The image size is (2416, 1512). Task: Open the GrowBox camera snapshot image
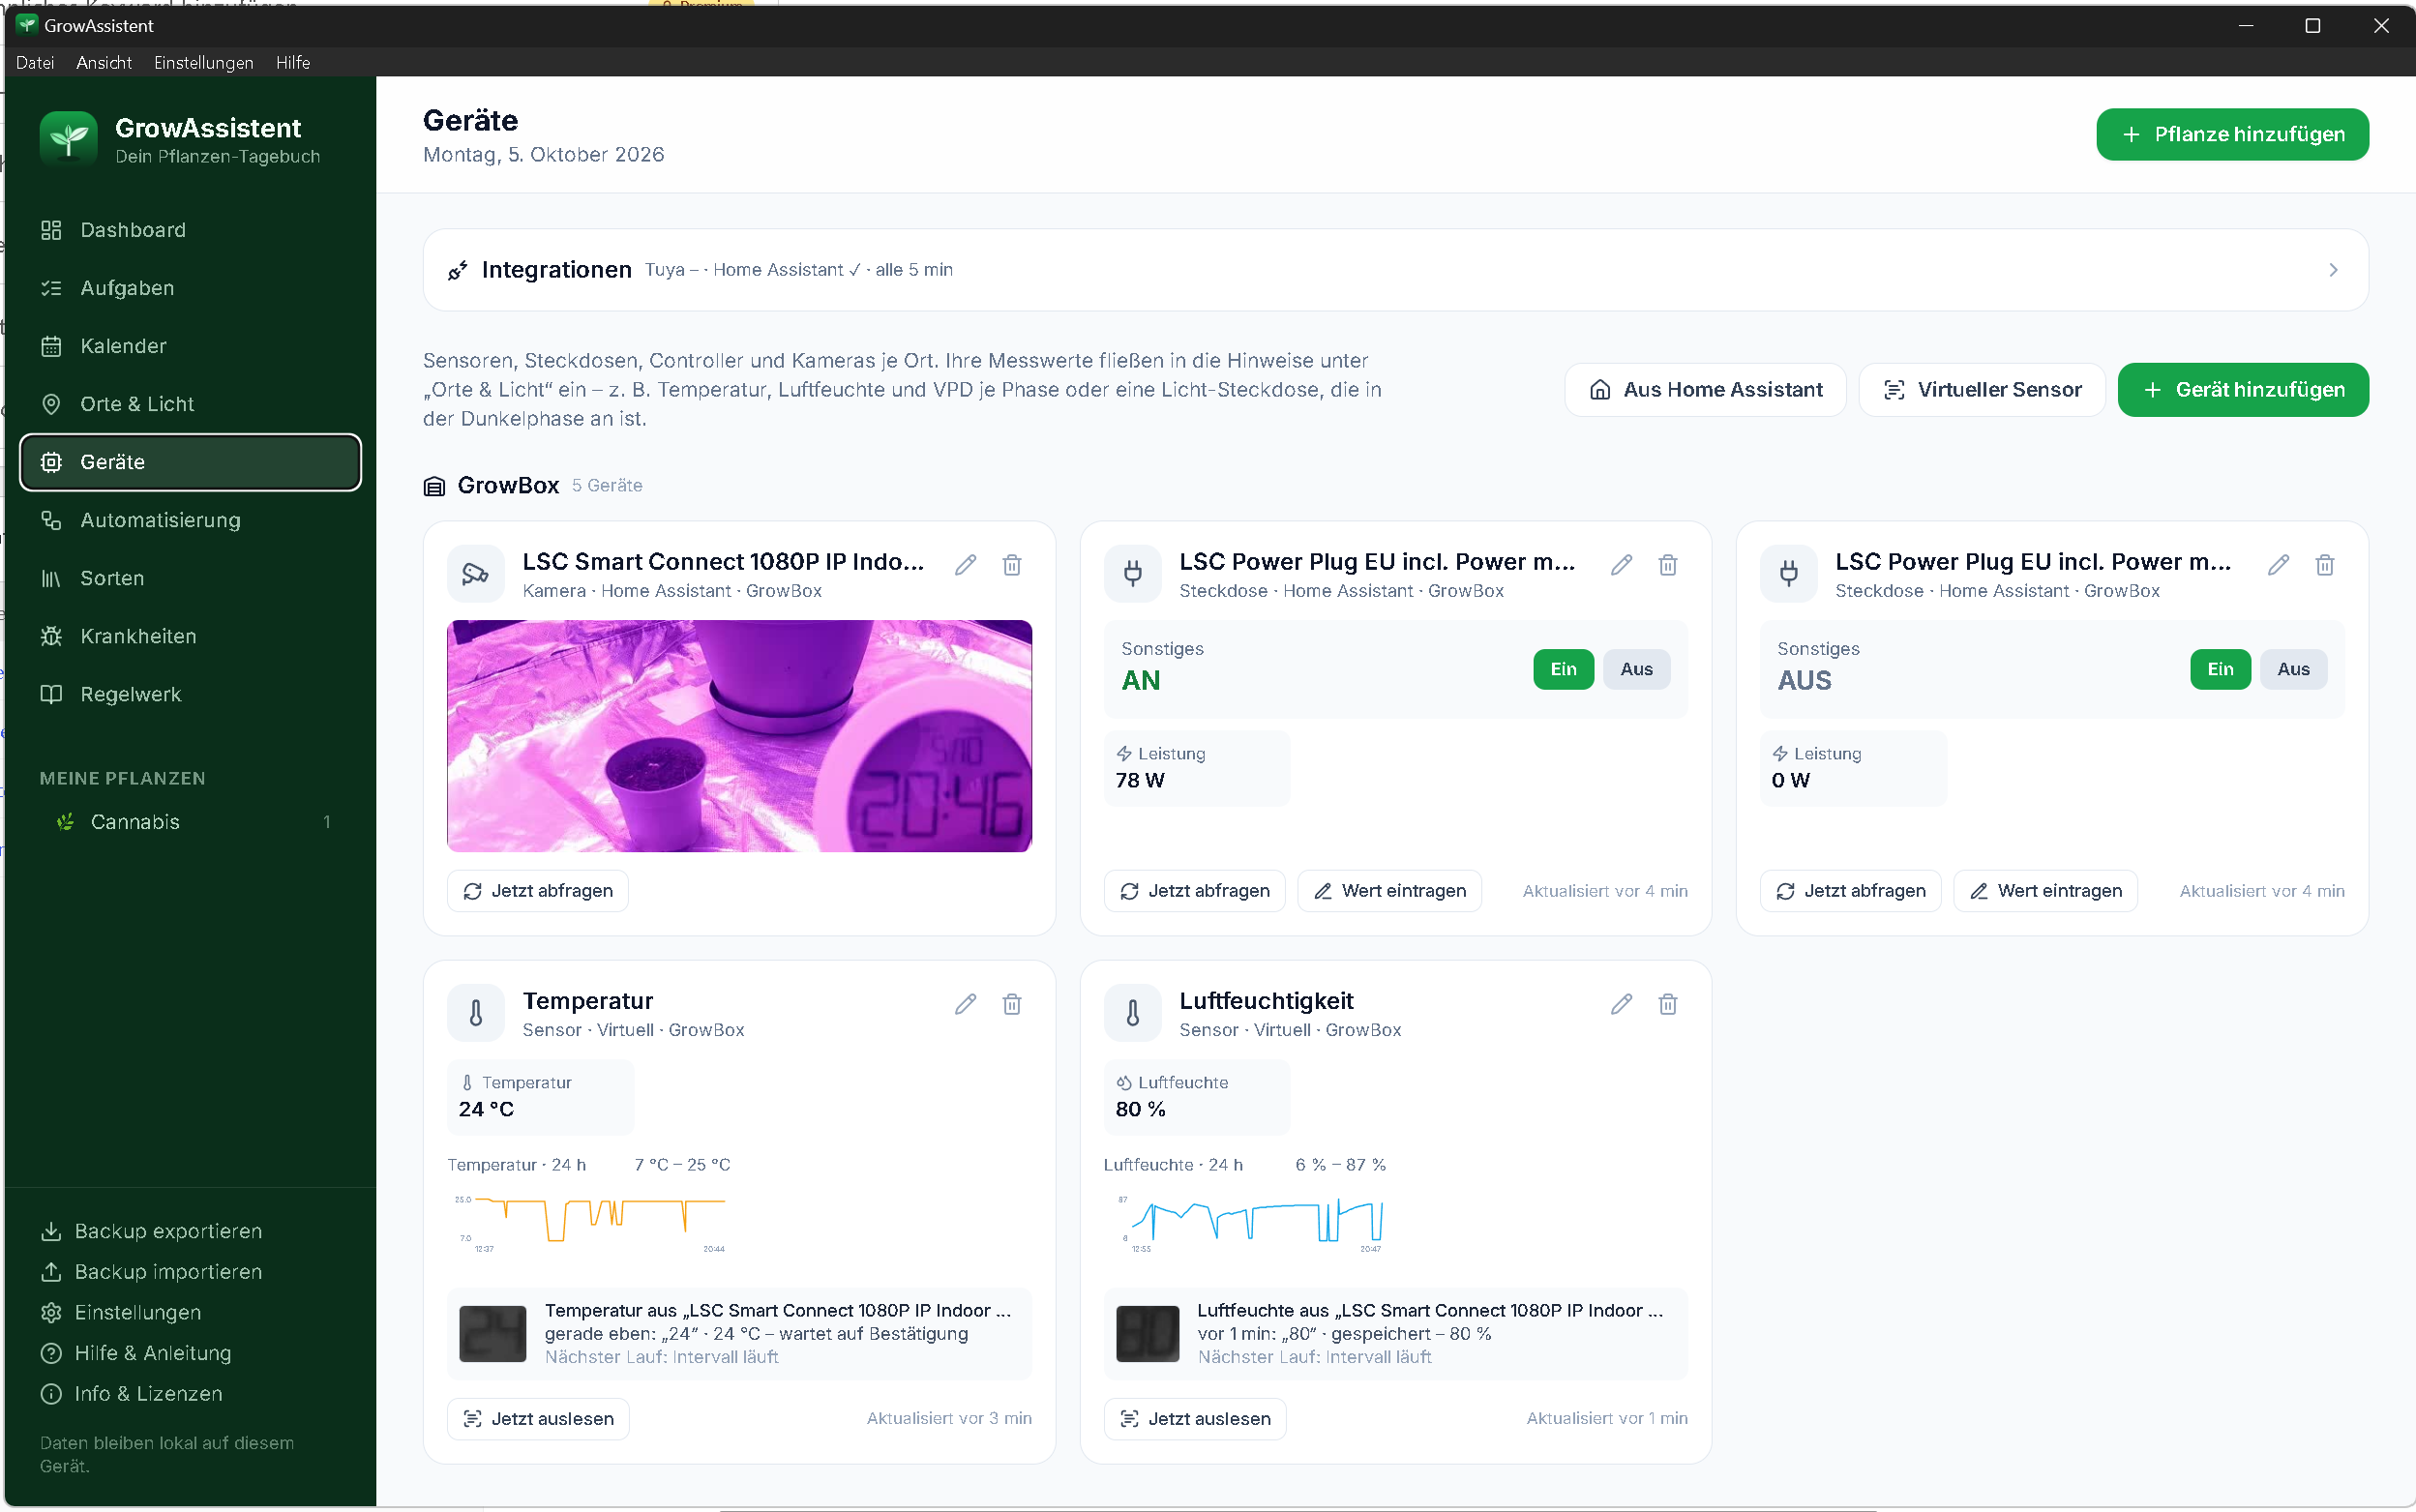(x=739, y=736)
